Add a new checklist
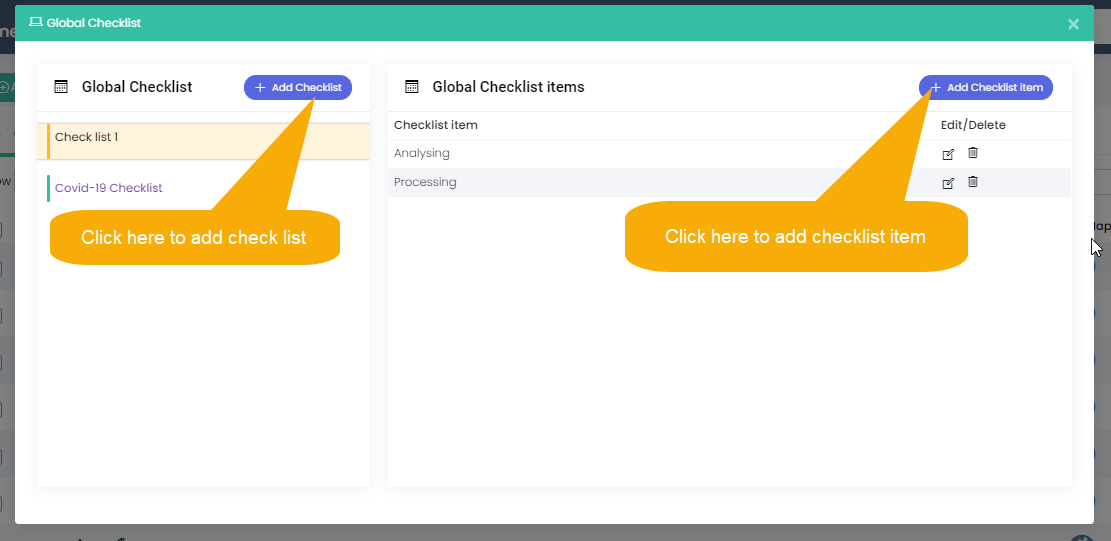This screenshot has height=541, width=1111. pyautogui.click(x=298, y=88)
